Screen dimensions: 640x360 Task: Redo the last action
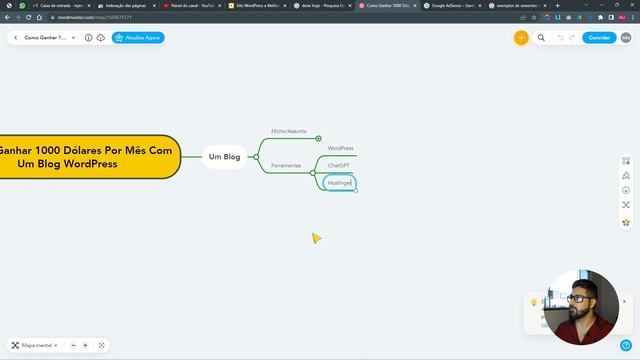572,38
